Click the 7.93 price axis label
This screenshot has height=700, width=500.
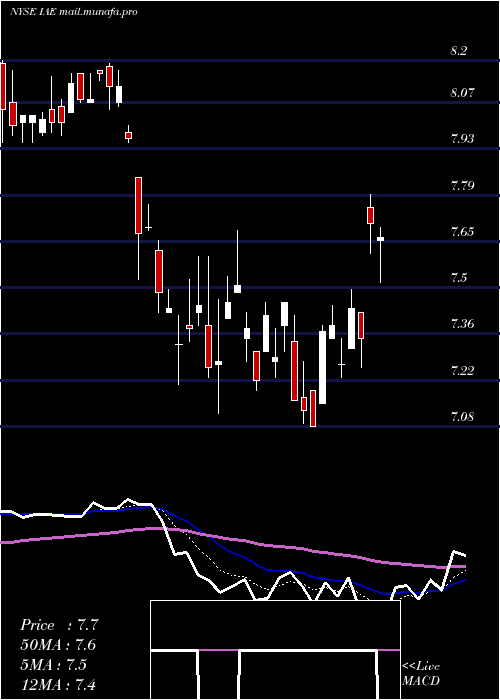[x=462, y=139]
